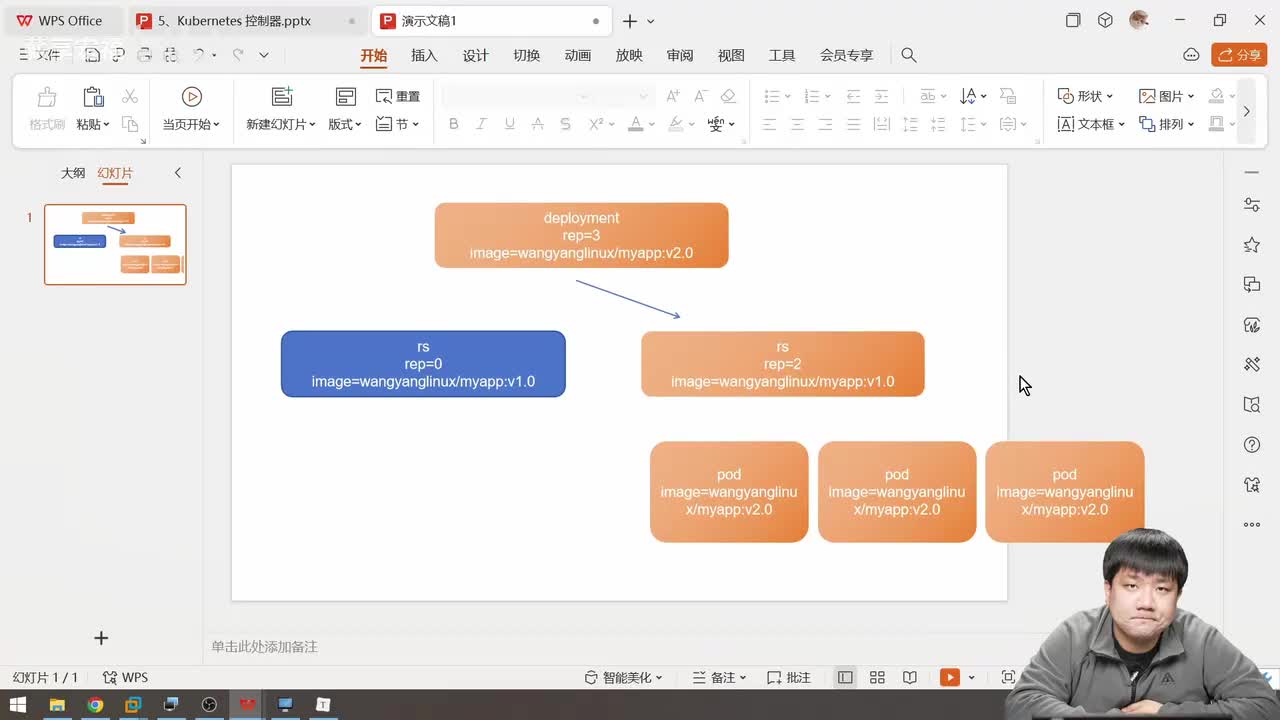
Task: Click the Format Painter (格式刷) icon
Action: (46, 97)
